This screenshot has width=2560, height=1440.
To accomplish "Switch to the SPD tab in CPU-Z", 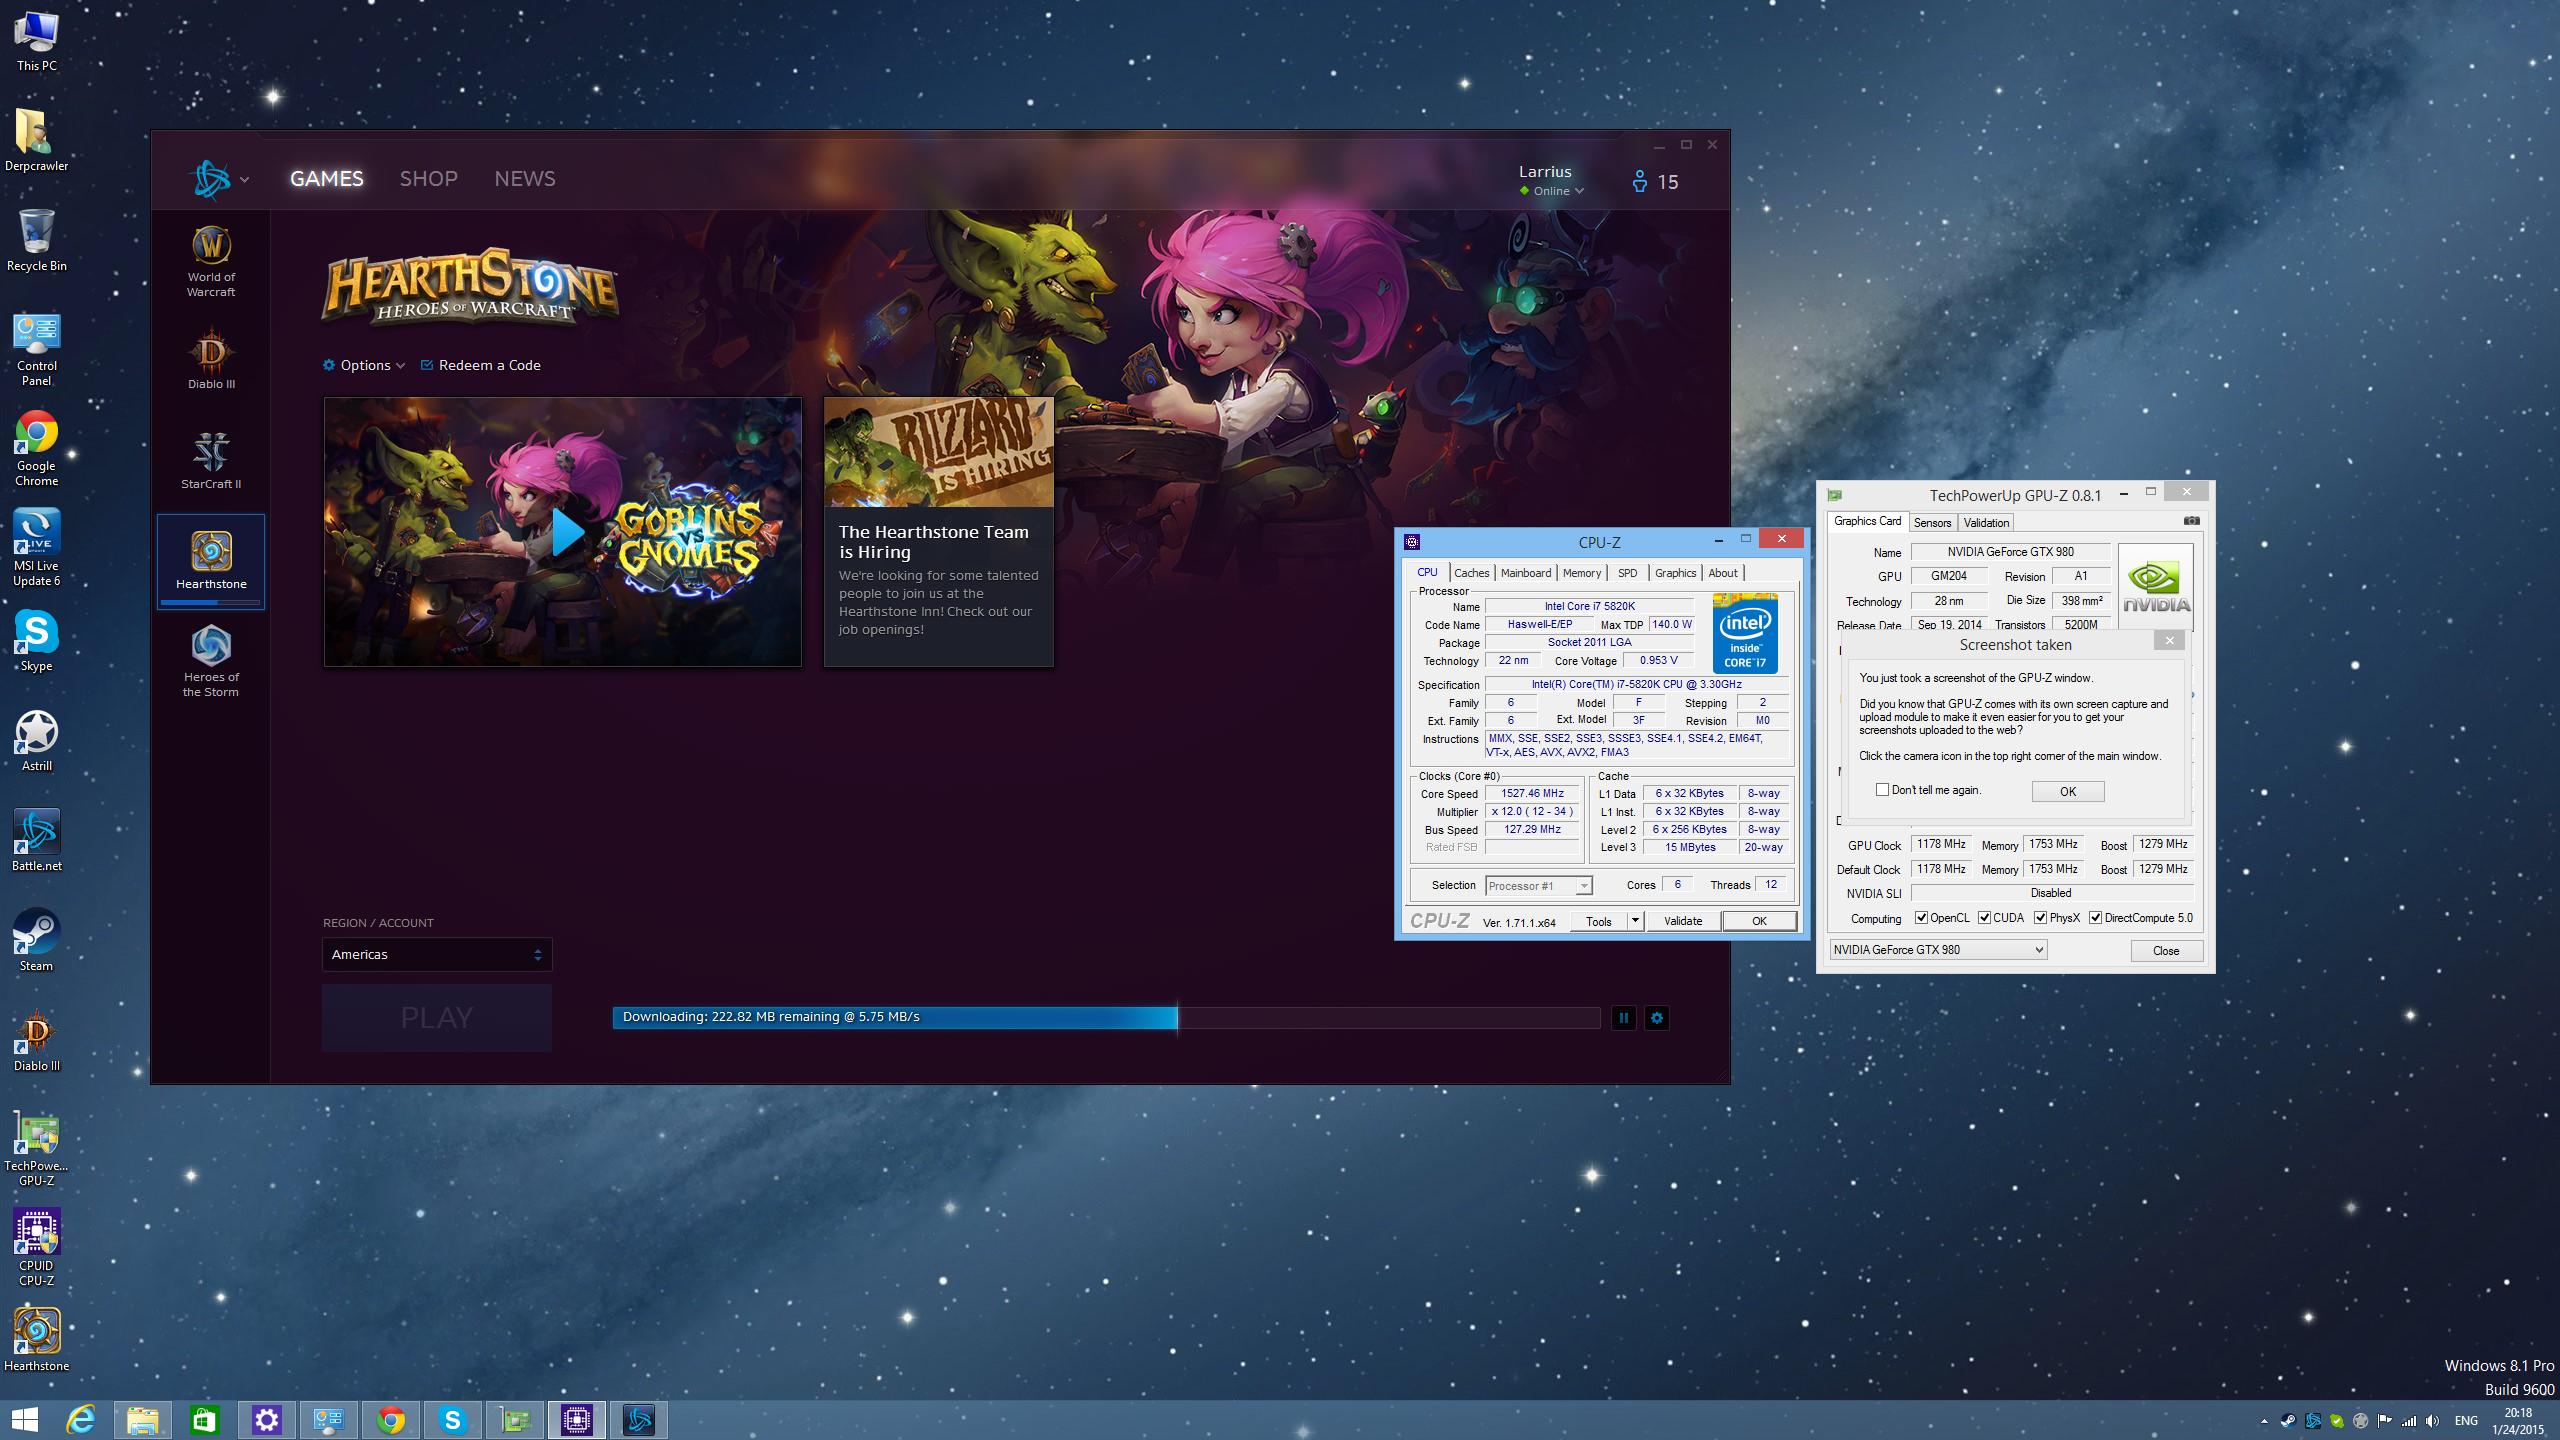I will [1628, 573].
